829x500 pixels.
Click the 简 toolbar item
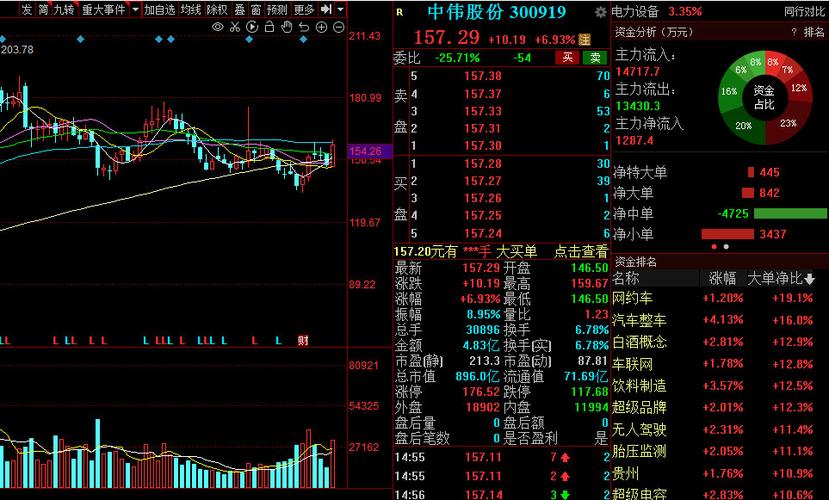point(43,10)
